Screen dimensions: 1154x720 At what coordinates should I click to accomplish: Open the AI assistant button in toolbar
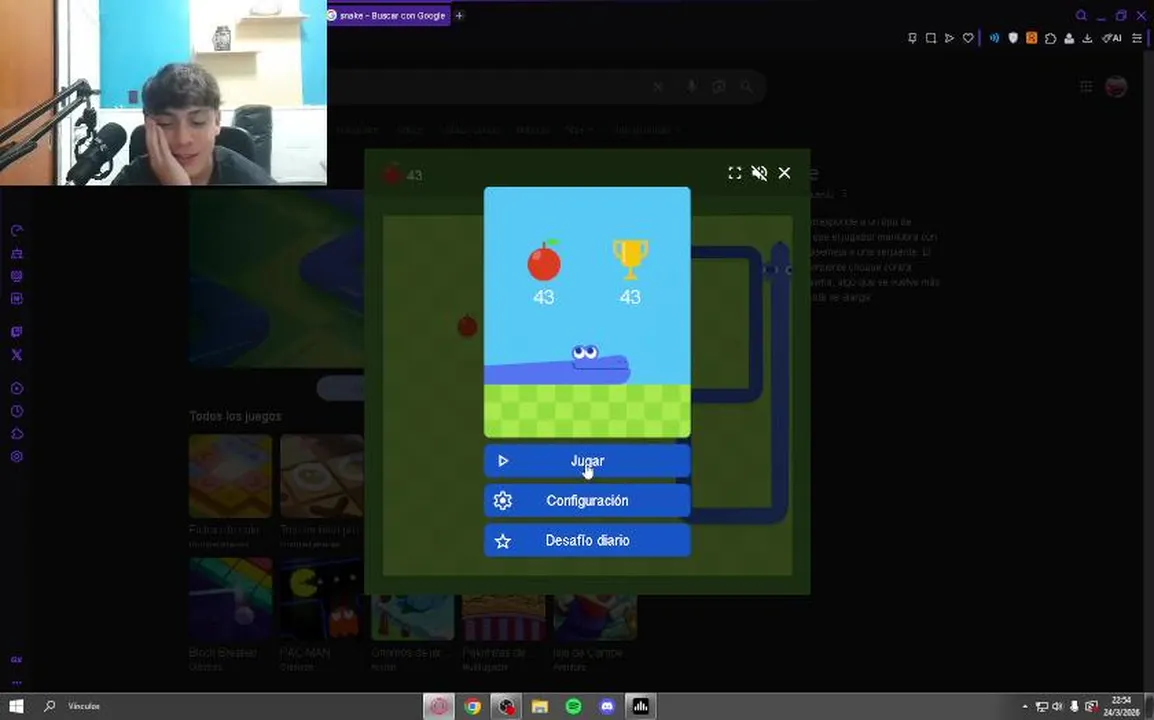coord(1111,38)
